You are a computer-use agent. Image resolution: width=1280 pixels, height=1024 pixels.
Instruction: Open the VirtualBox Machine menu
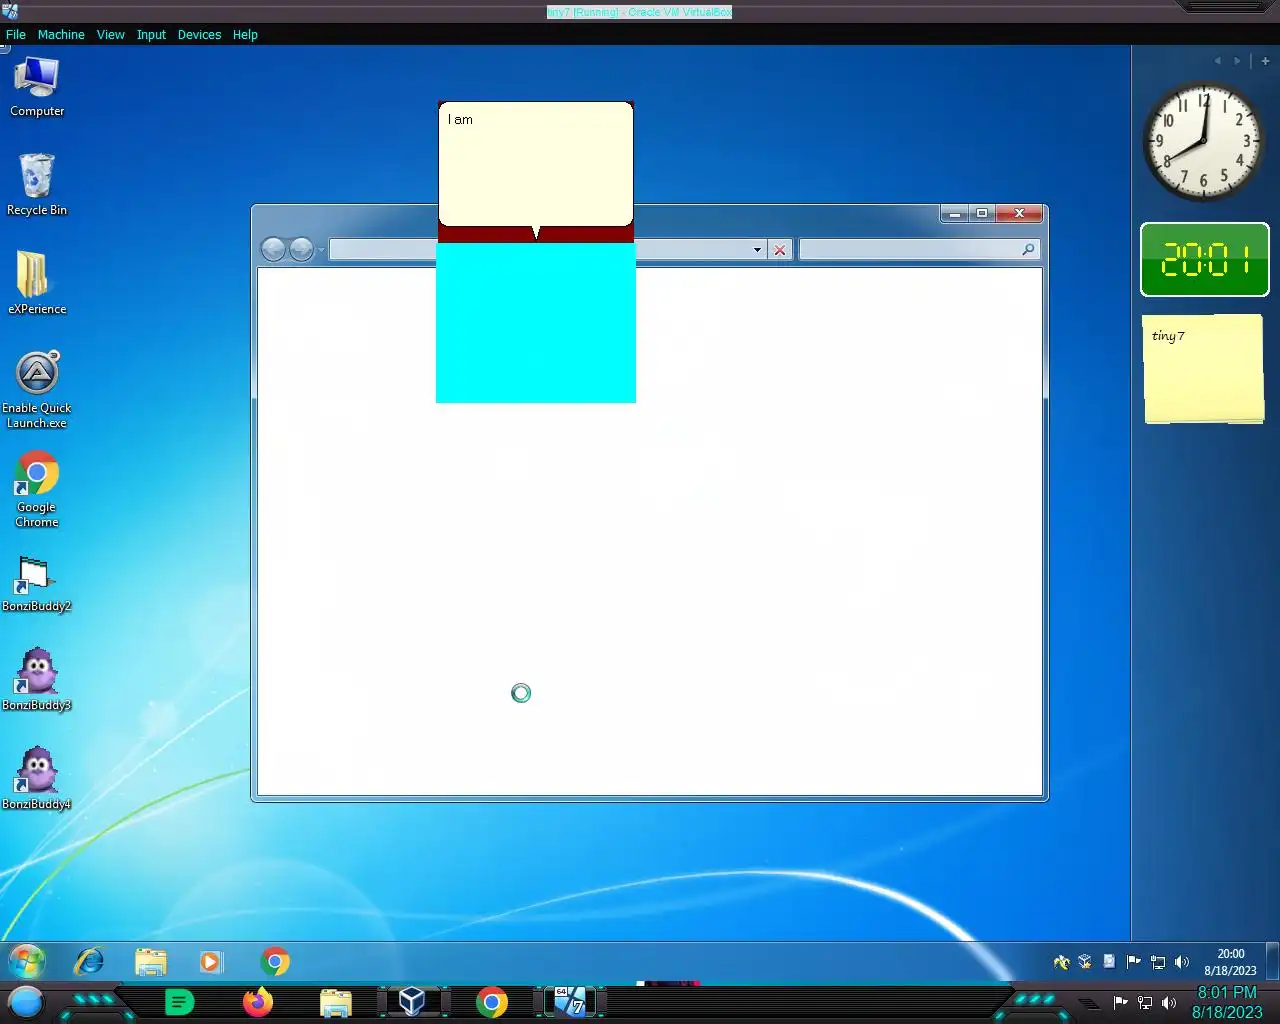61,34
